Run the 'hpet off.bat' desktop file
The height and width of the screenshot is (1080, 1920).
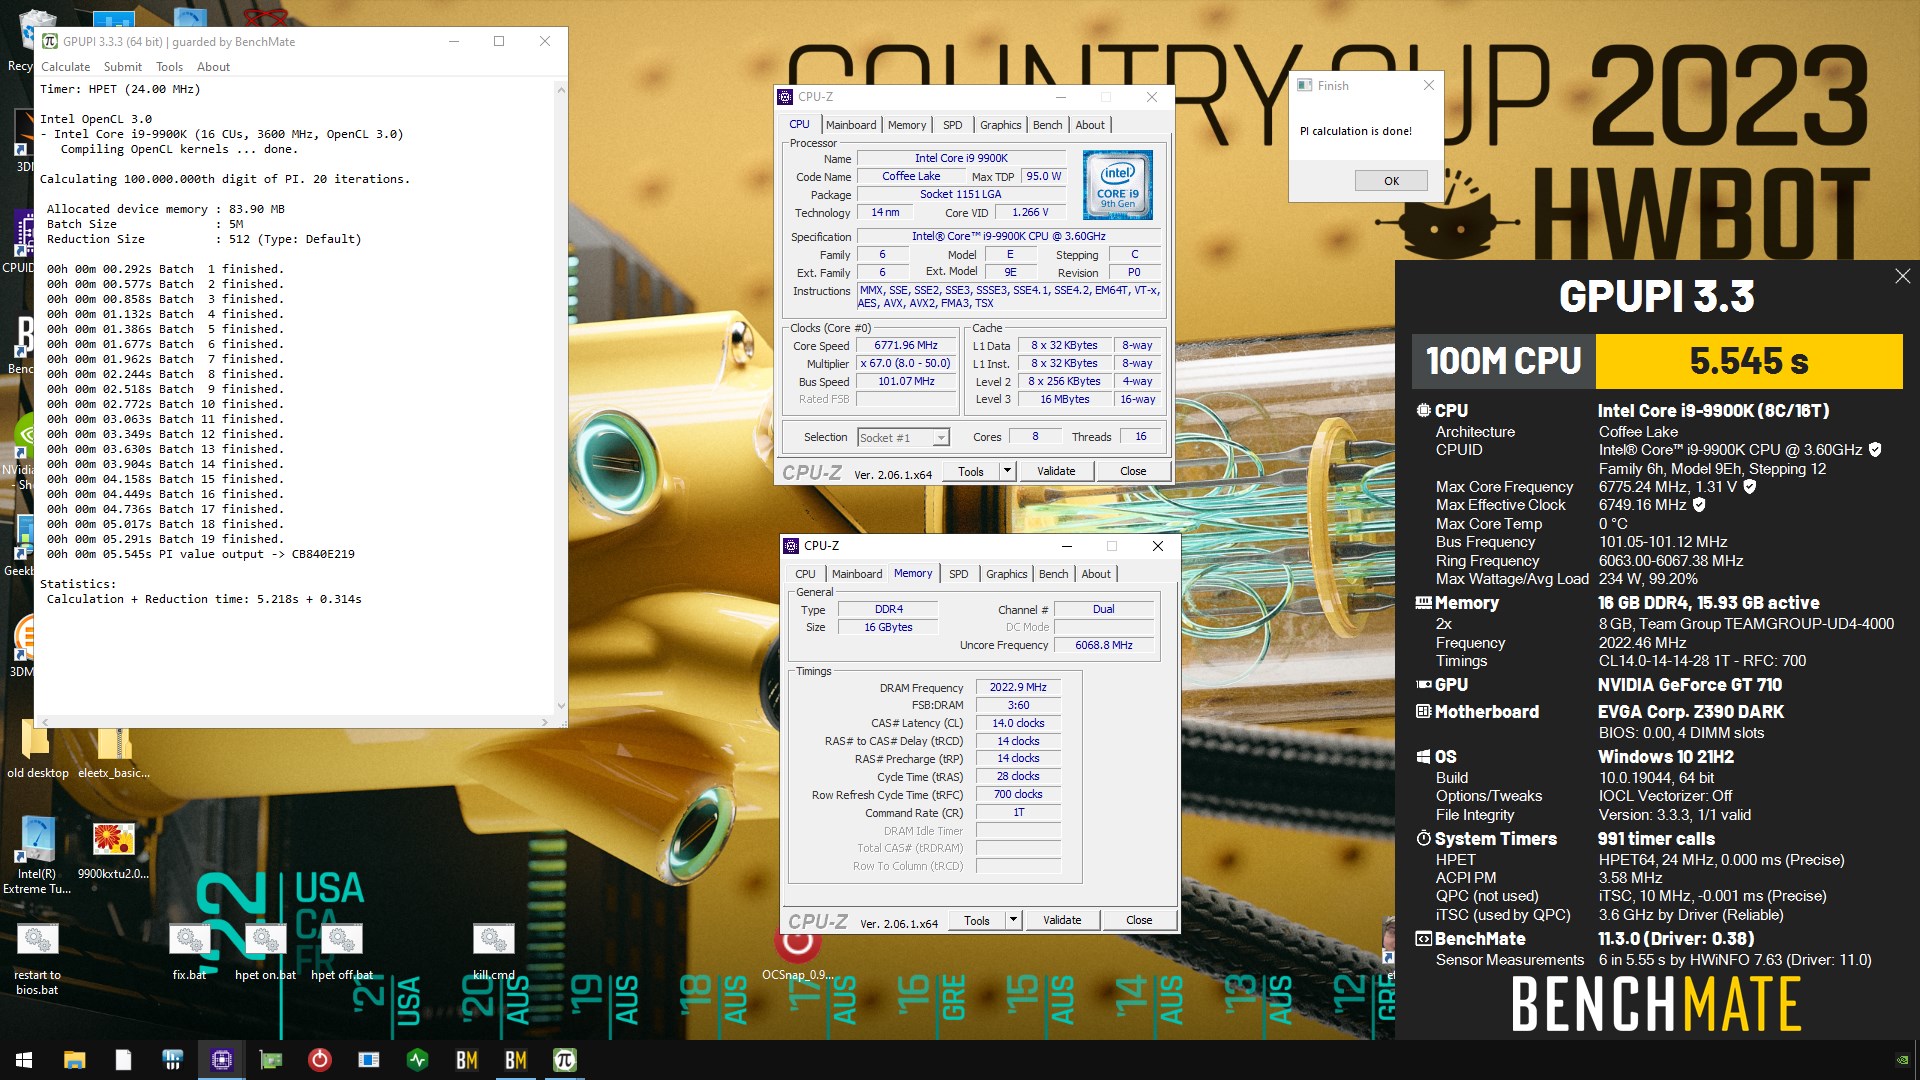pyautogui.click(x=342, y=951)
